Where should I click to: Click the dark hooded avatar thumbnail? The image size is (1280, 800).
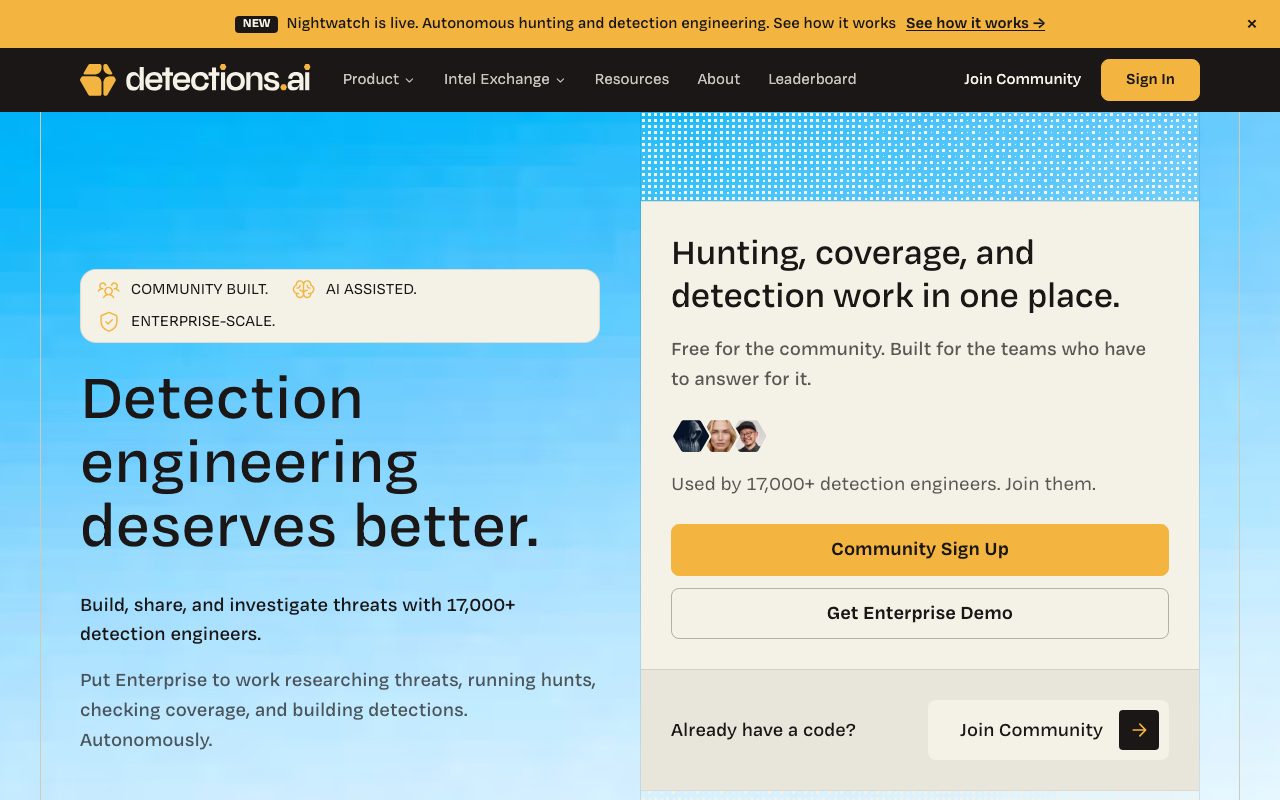tap(689, 436)
